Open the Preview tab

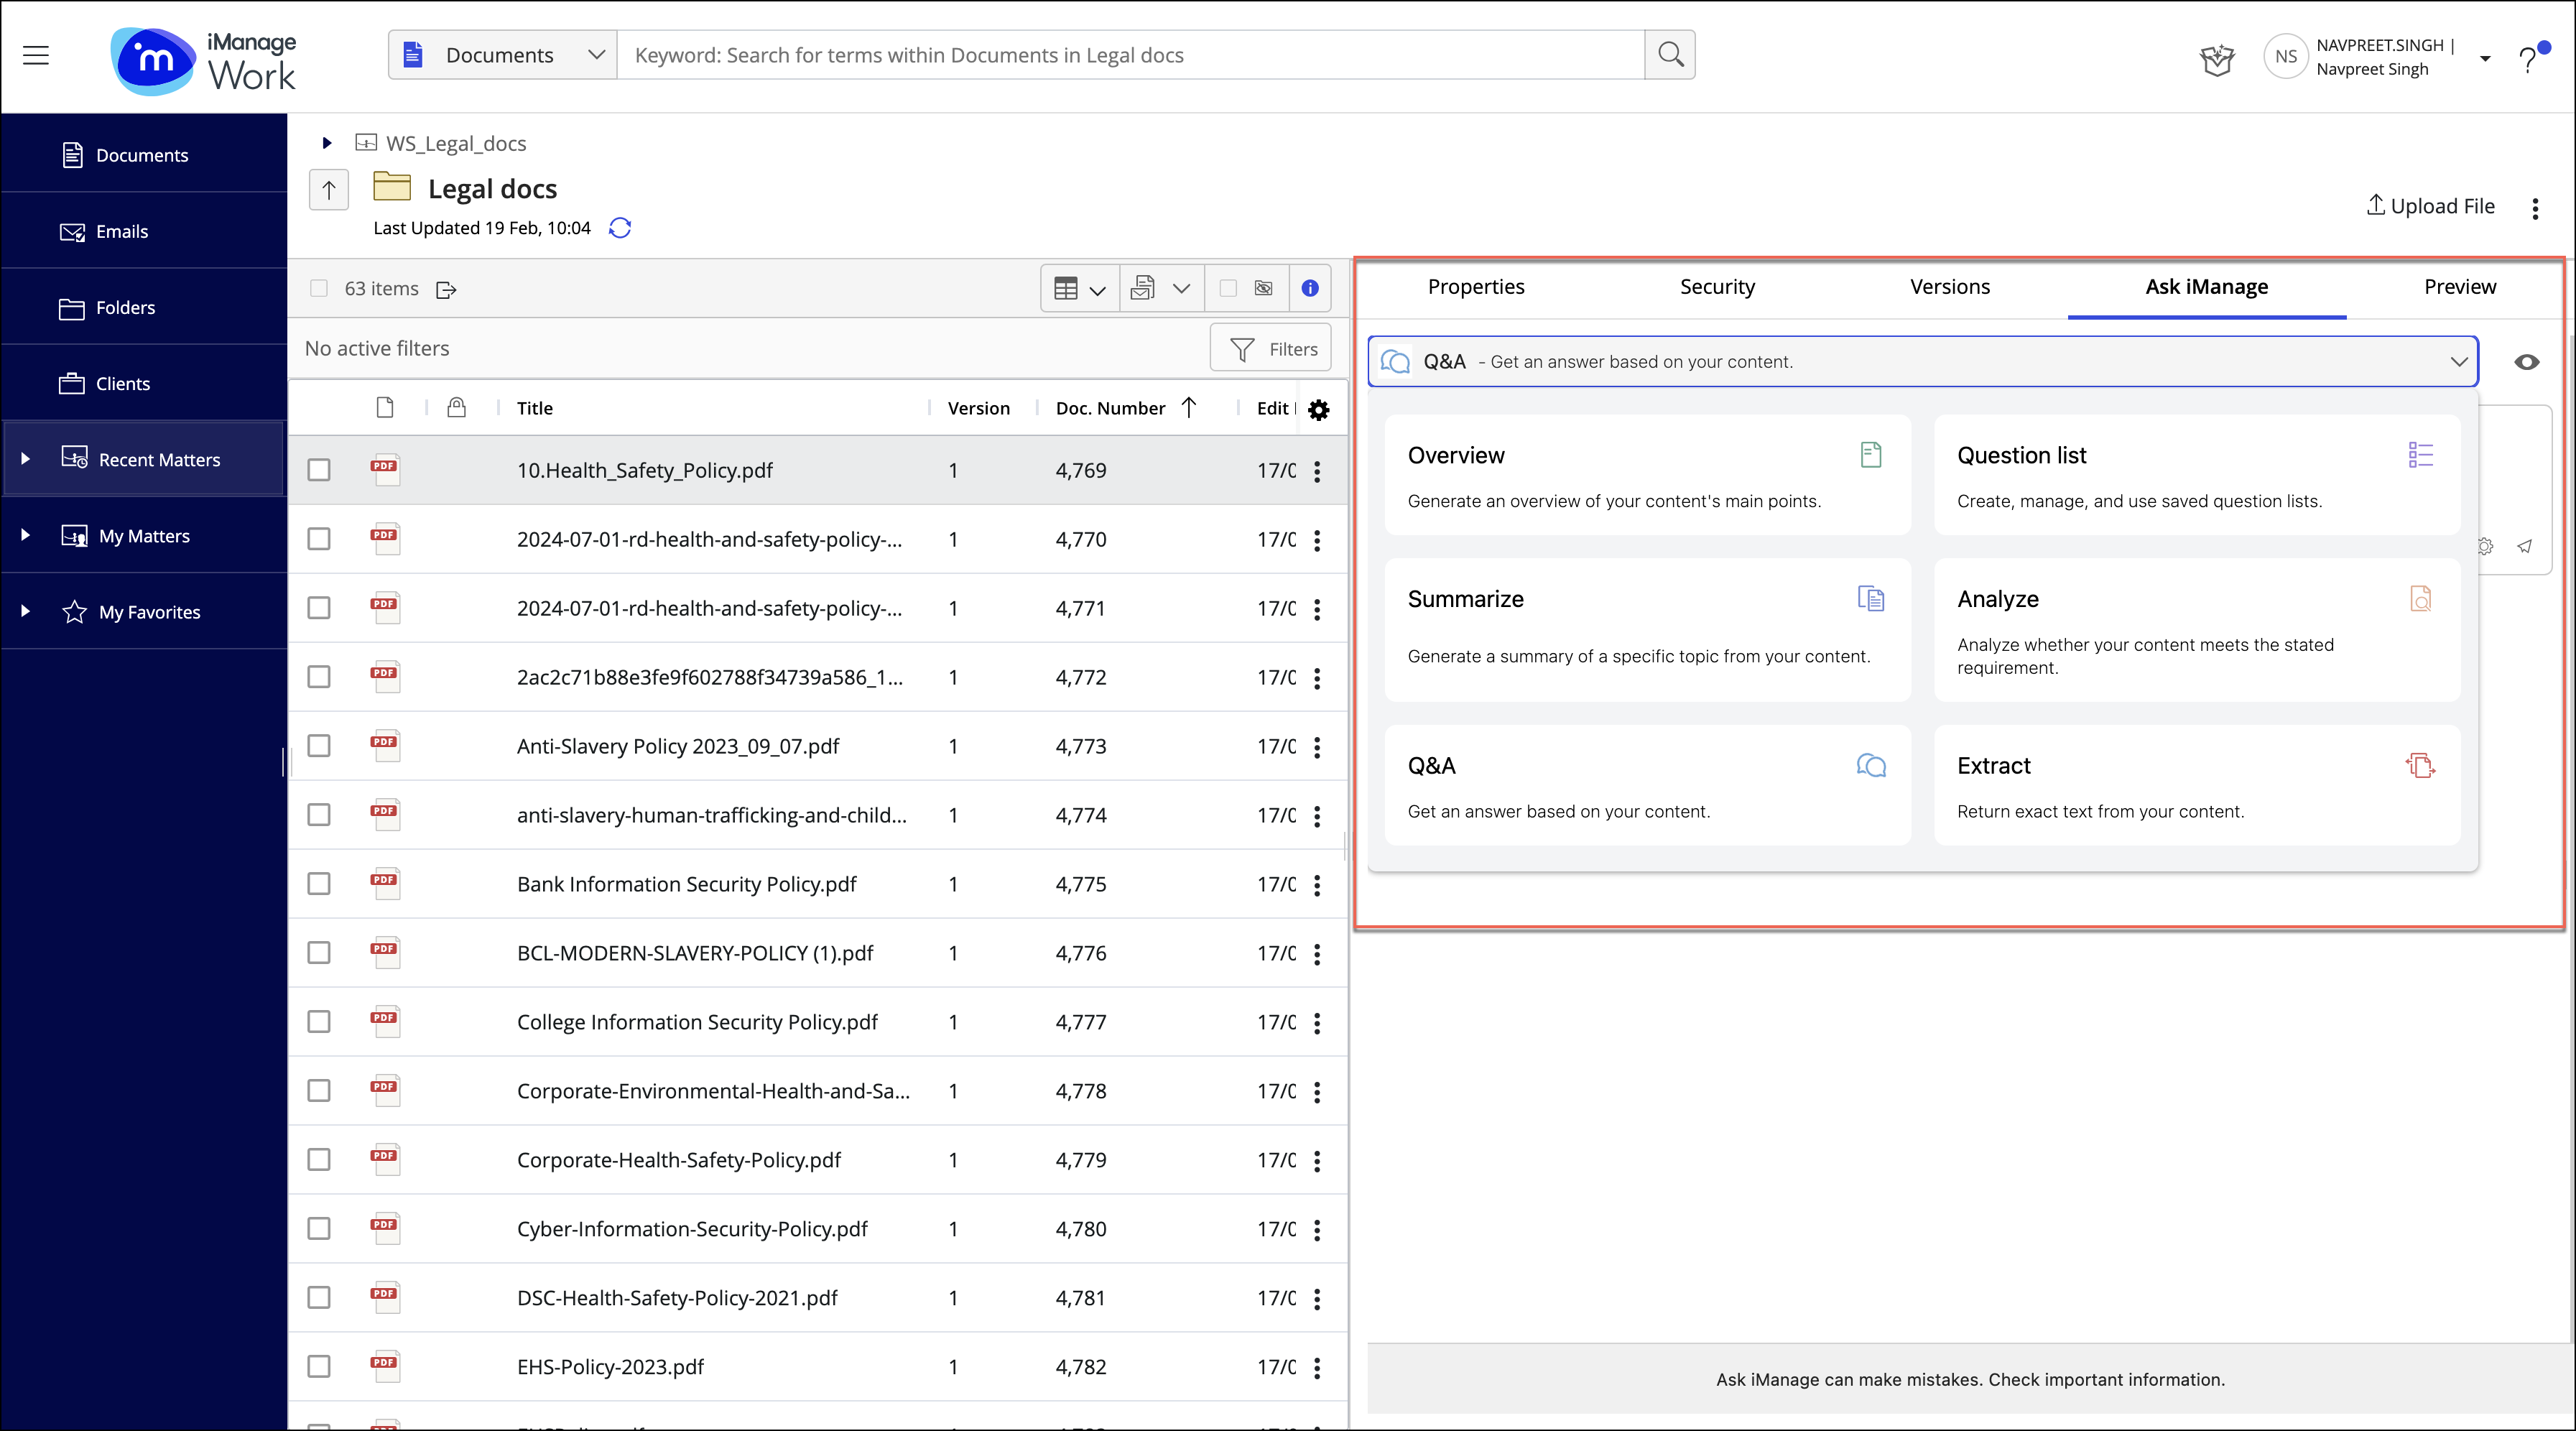click(2460, 287)
